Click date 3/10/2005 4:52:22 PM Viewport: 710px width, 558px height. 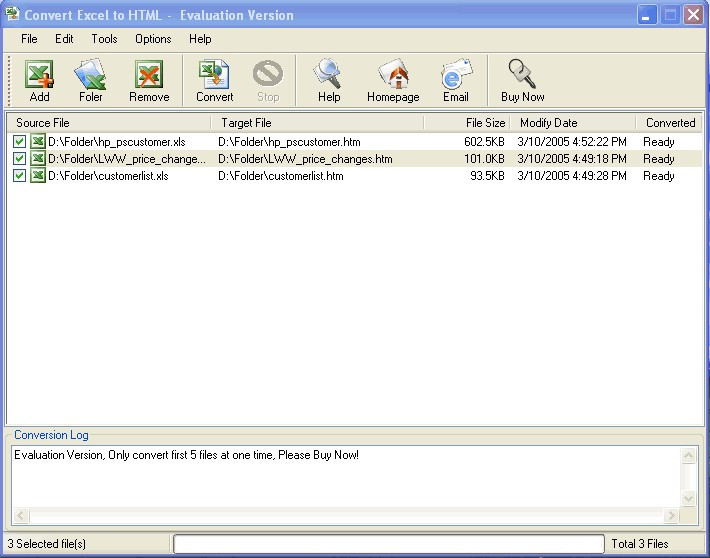pyautogui.click(x=572, y=142)
